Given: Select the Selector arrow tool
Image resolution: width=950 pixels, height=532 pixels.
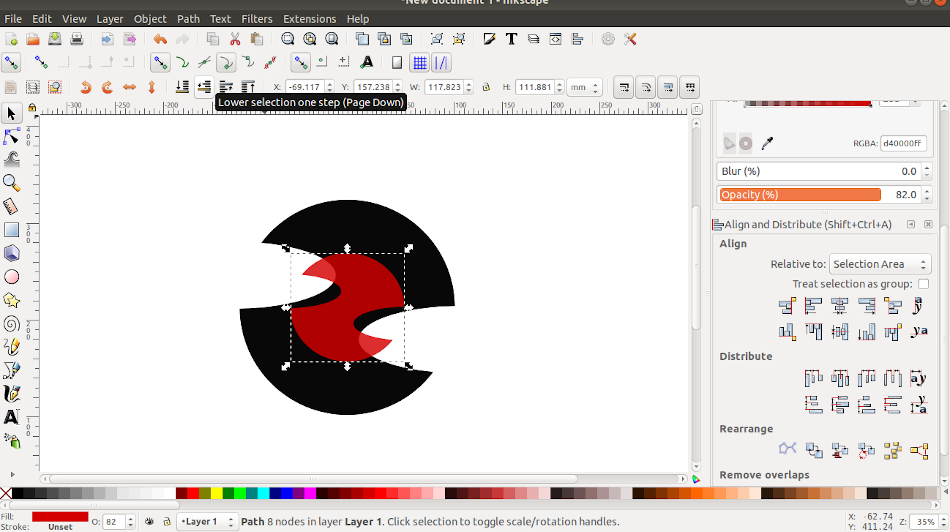Looking at the screenshot, I should [11, 113].
